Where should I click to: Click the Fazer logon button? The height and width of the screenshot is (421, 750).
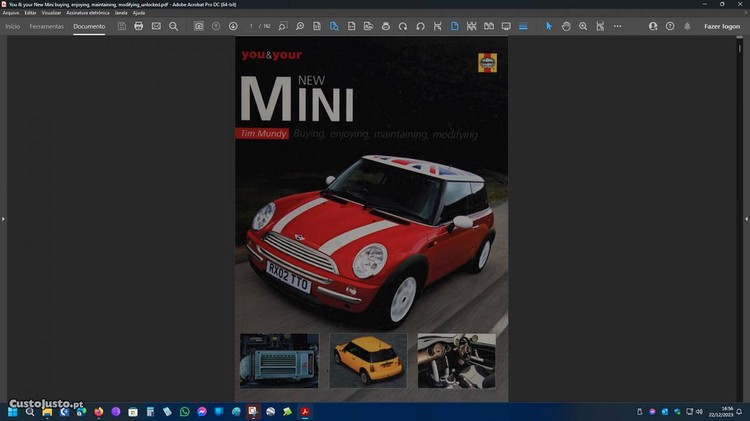tap(722, 26)
